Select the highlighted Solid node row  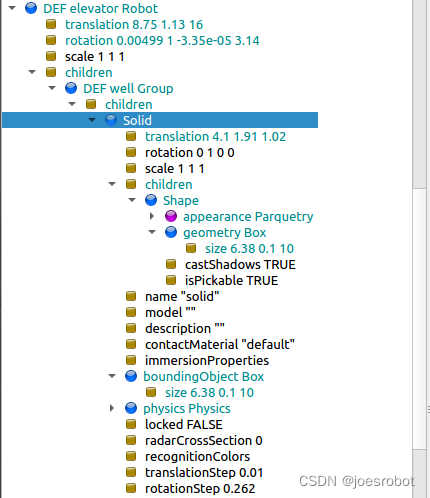click(160, 120)
